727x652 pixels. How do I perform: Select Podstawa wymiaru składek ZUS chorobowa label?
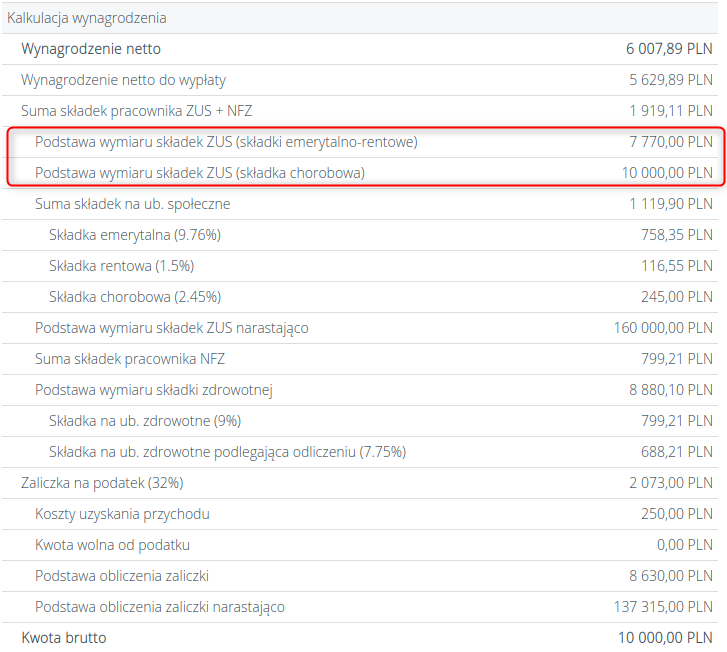200,173
